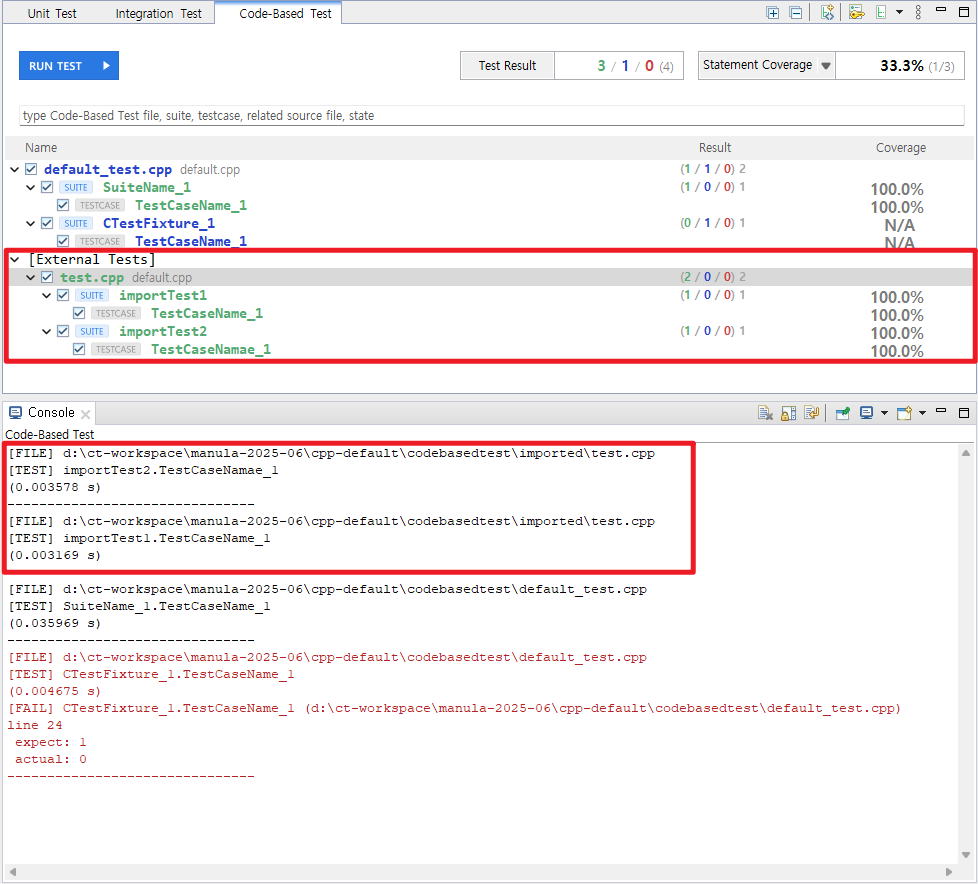Click the Expand All icon in the test toolbar
Image resolution: width=978 pixels, height=884 pixels.
tap(772, 13)
